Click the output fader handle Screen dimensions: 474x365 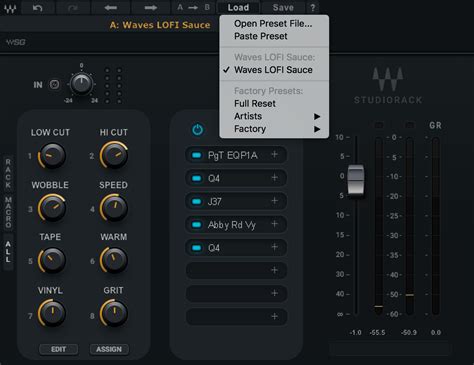point(356,179)
